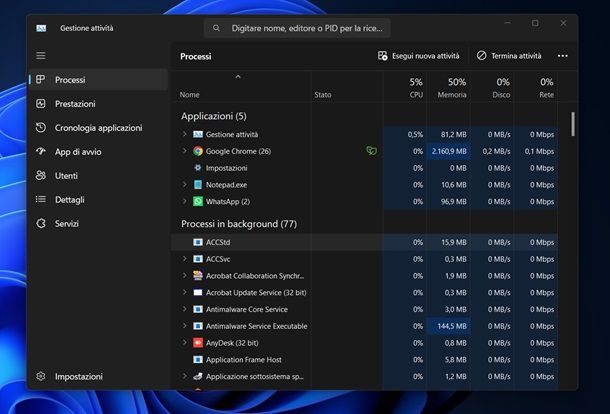Click the Impostazioni app row gear icon
Viewport: 610px width, 414px height.
(x=198, y=168)
